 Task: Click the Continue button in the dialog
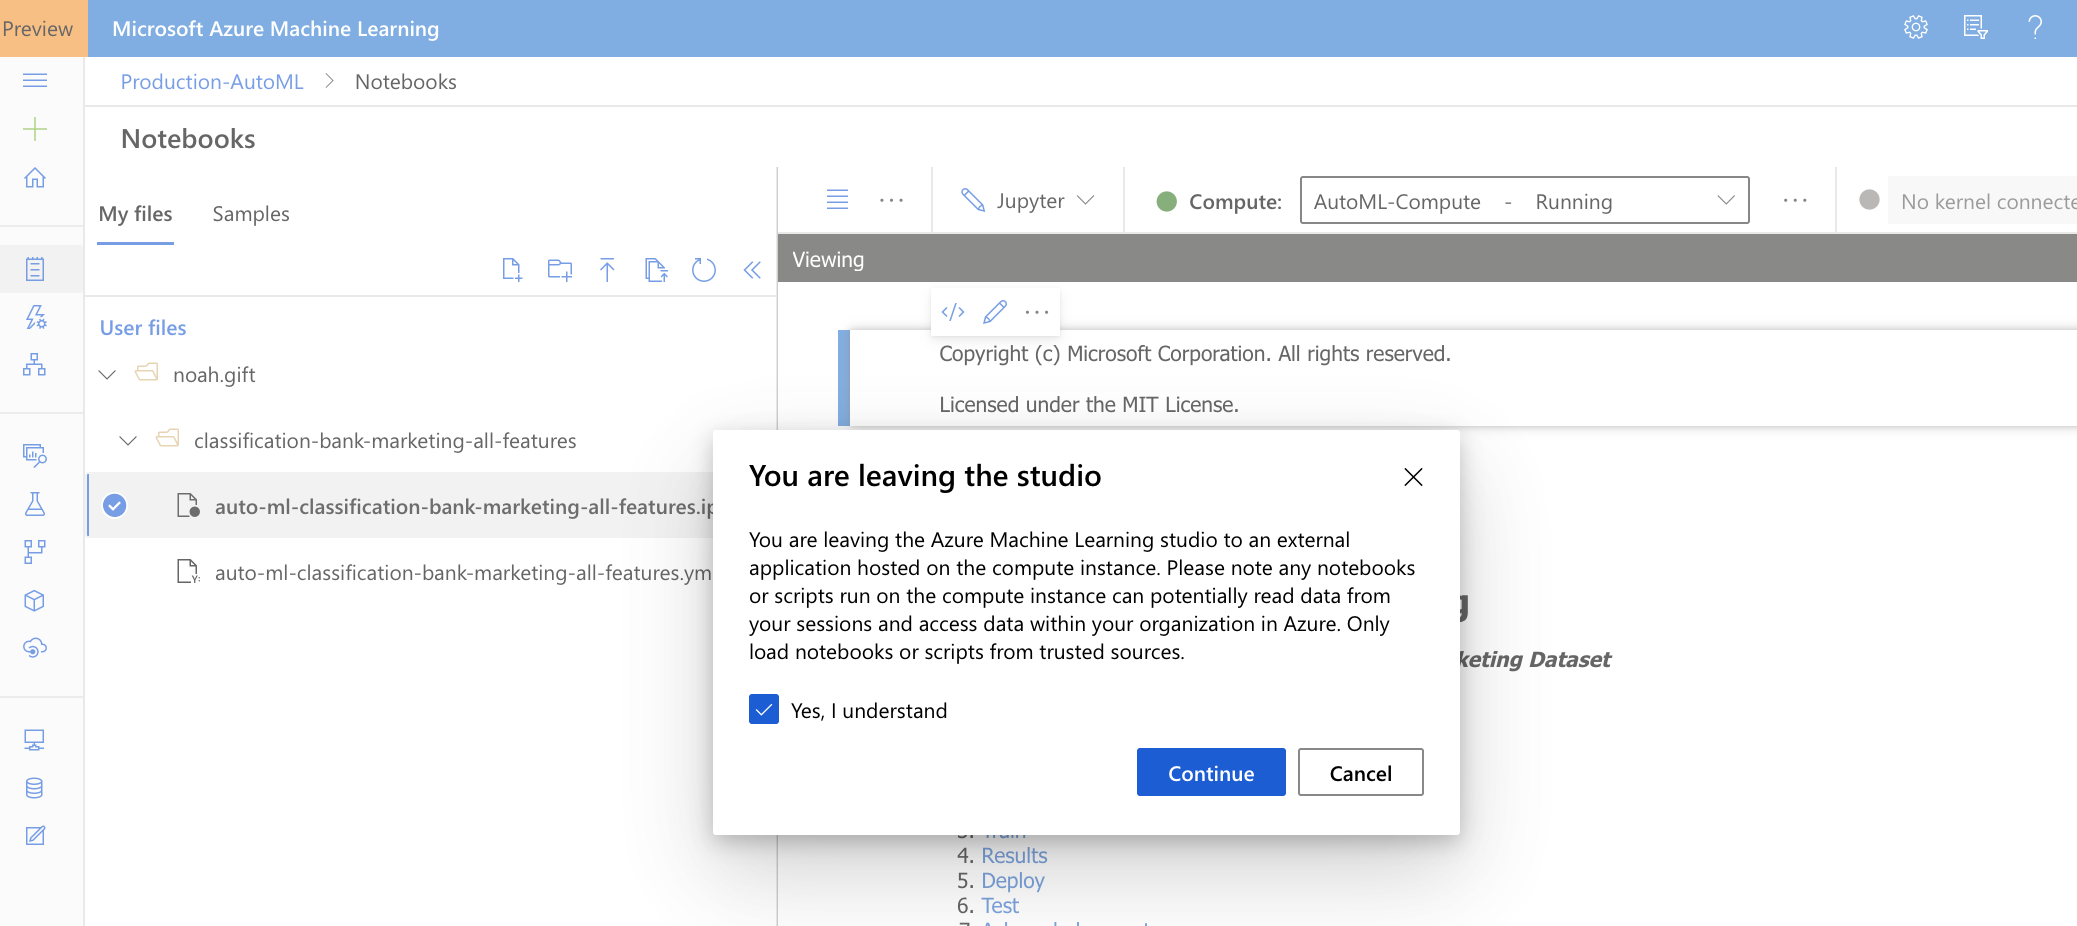(x=1210, y=772)
